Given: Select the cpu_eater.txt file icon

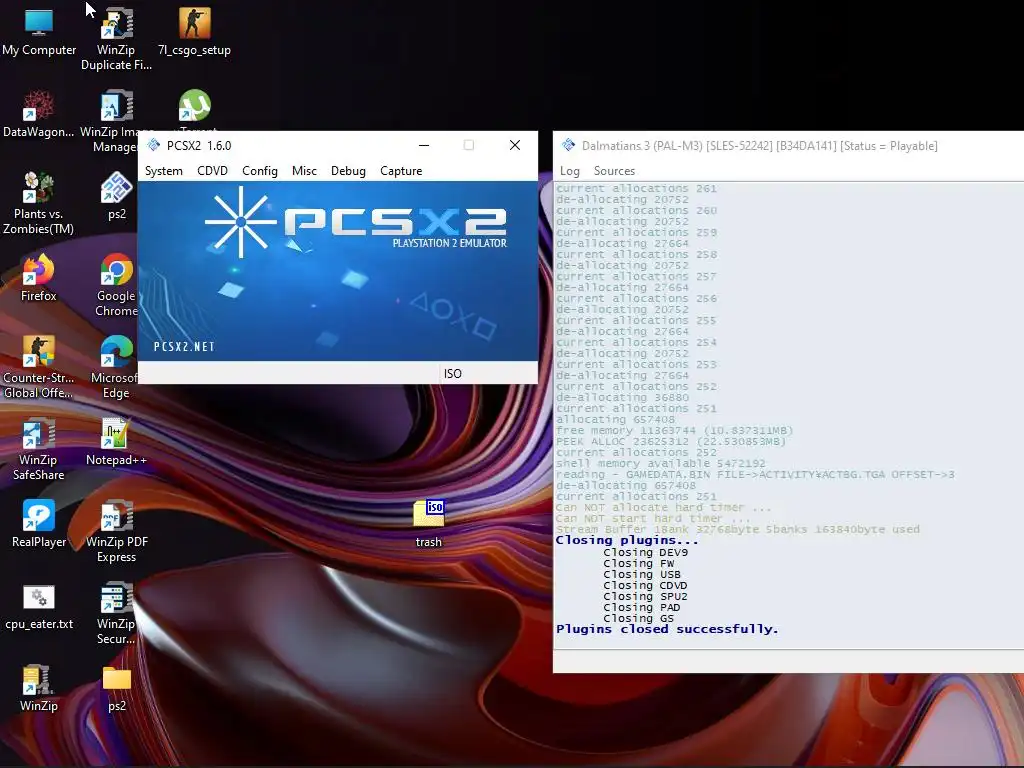Looking at the screenshot, I should coord(39,606).
